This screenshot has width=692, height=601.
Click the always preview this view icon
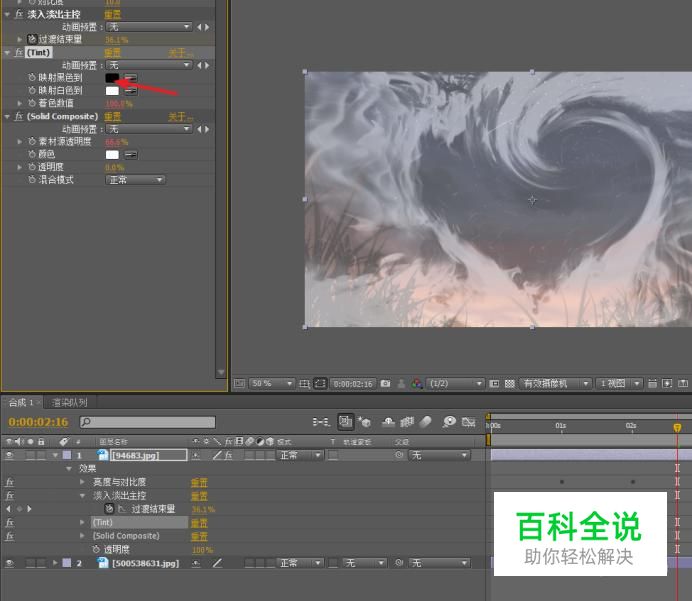tap(239, 383)
